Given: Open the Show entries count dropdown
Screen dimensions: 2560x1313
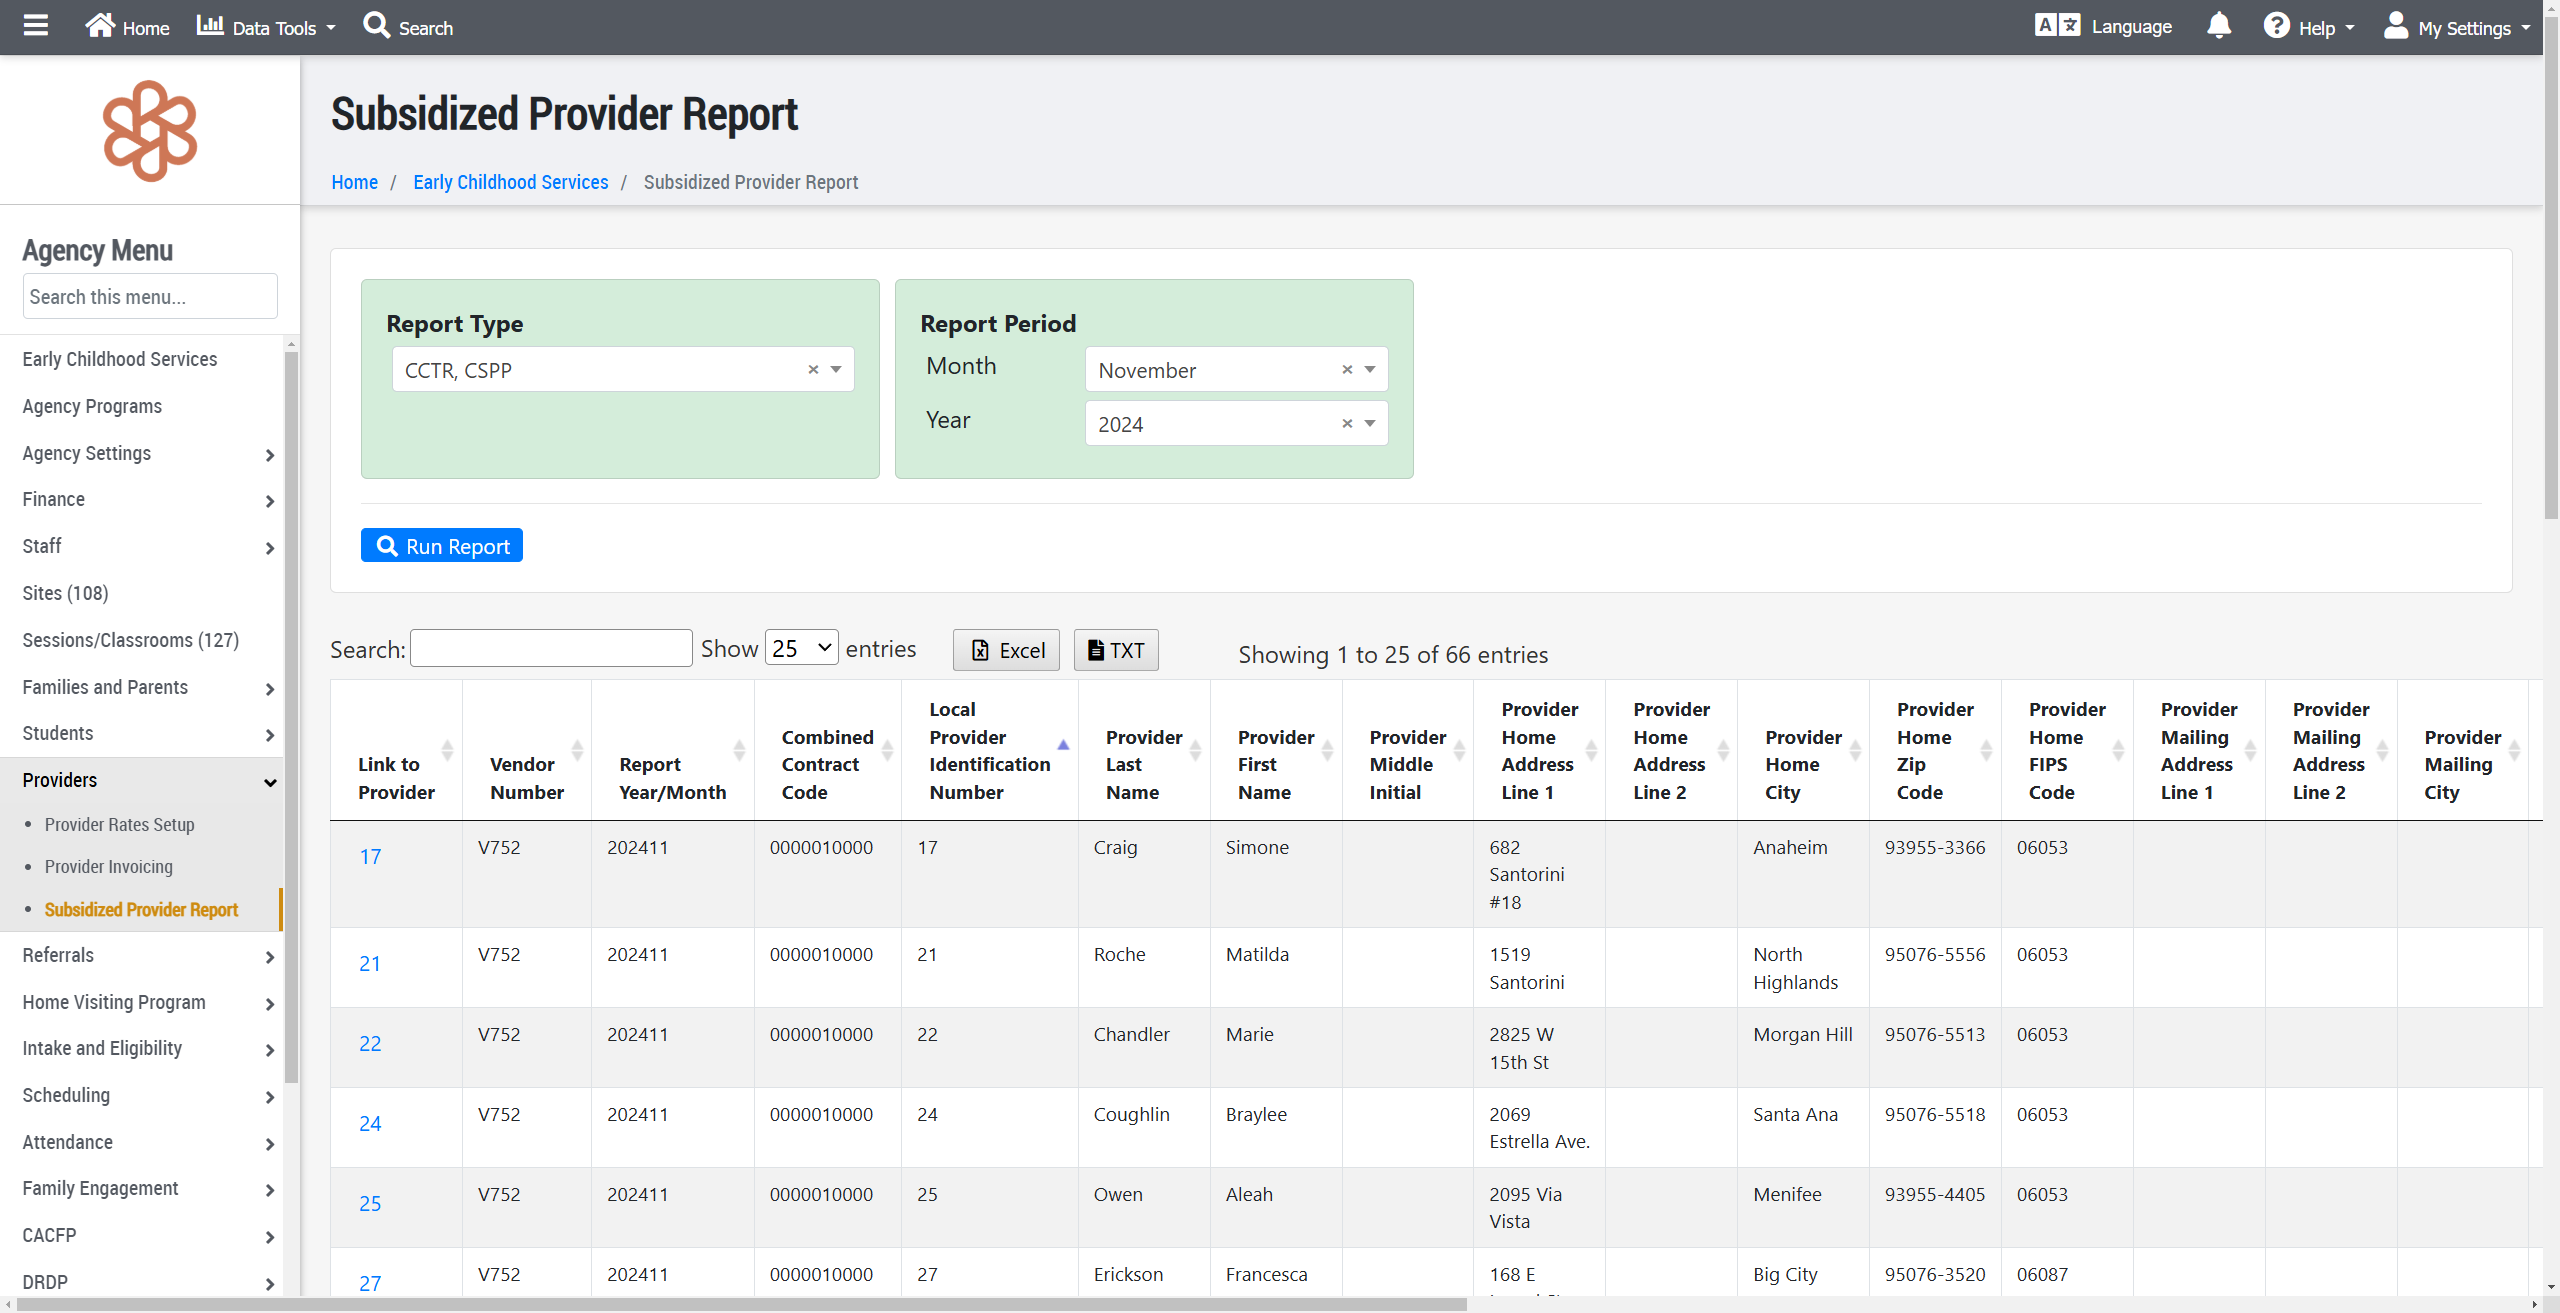Looking at the screenshot, I should coord(801,648).
